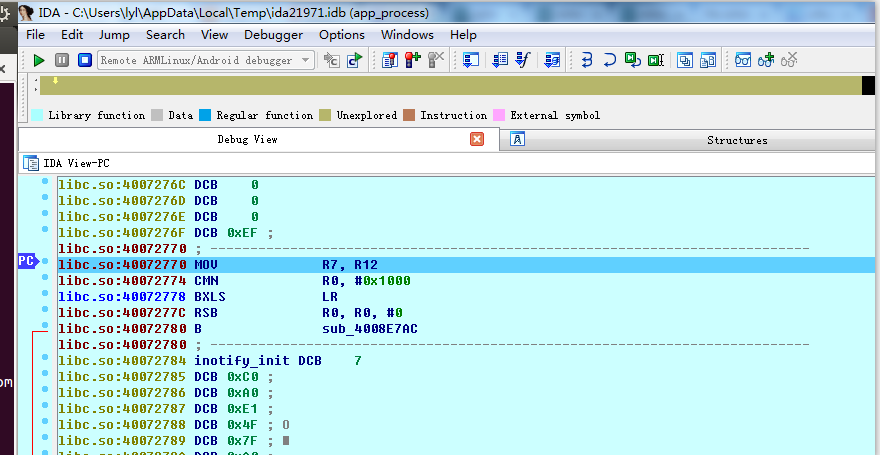Click the sub_4008E7AC branch target

coord(370,329)
